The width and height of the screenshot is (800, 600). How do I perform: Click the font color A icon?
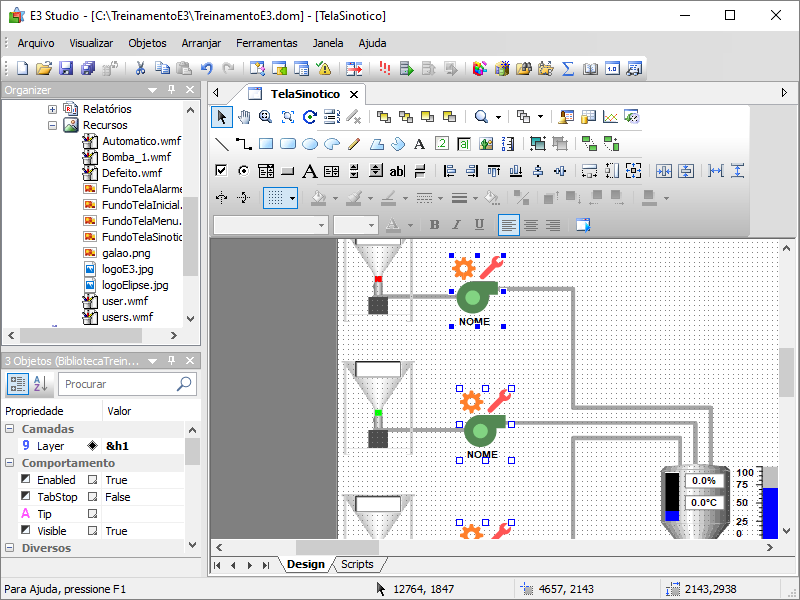[x=392, y=225]
